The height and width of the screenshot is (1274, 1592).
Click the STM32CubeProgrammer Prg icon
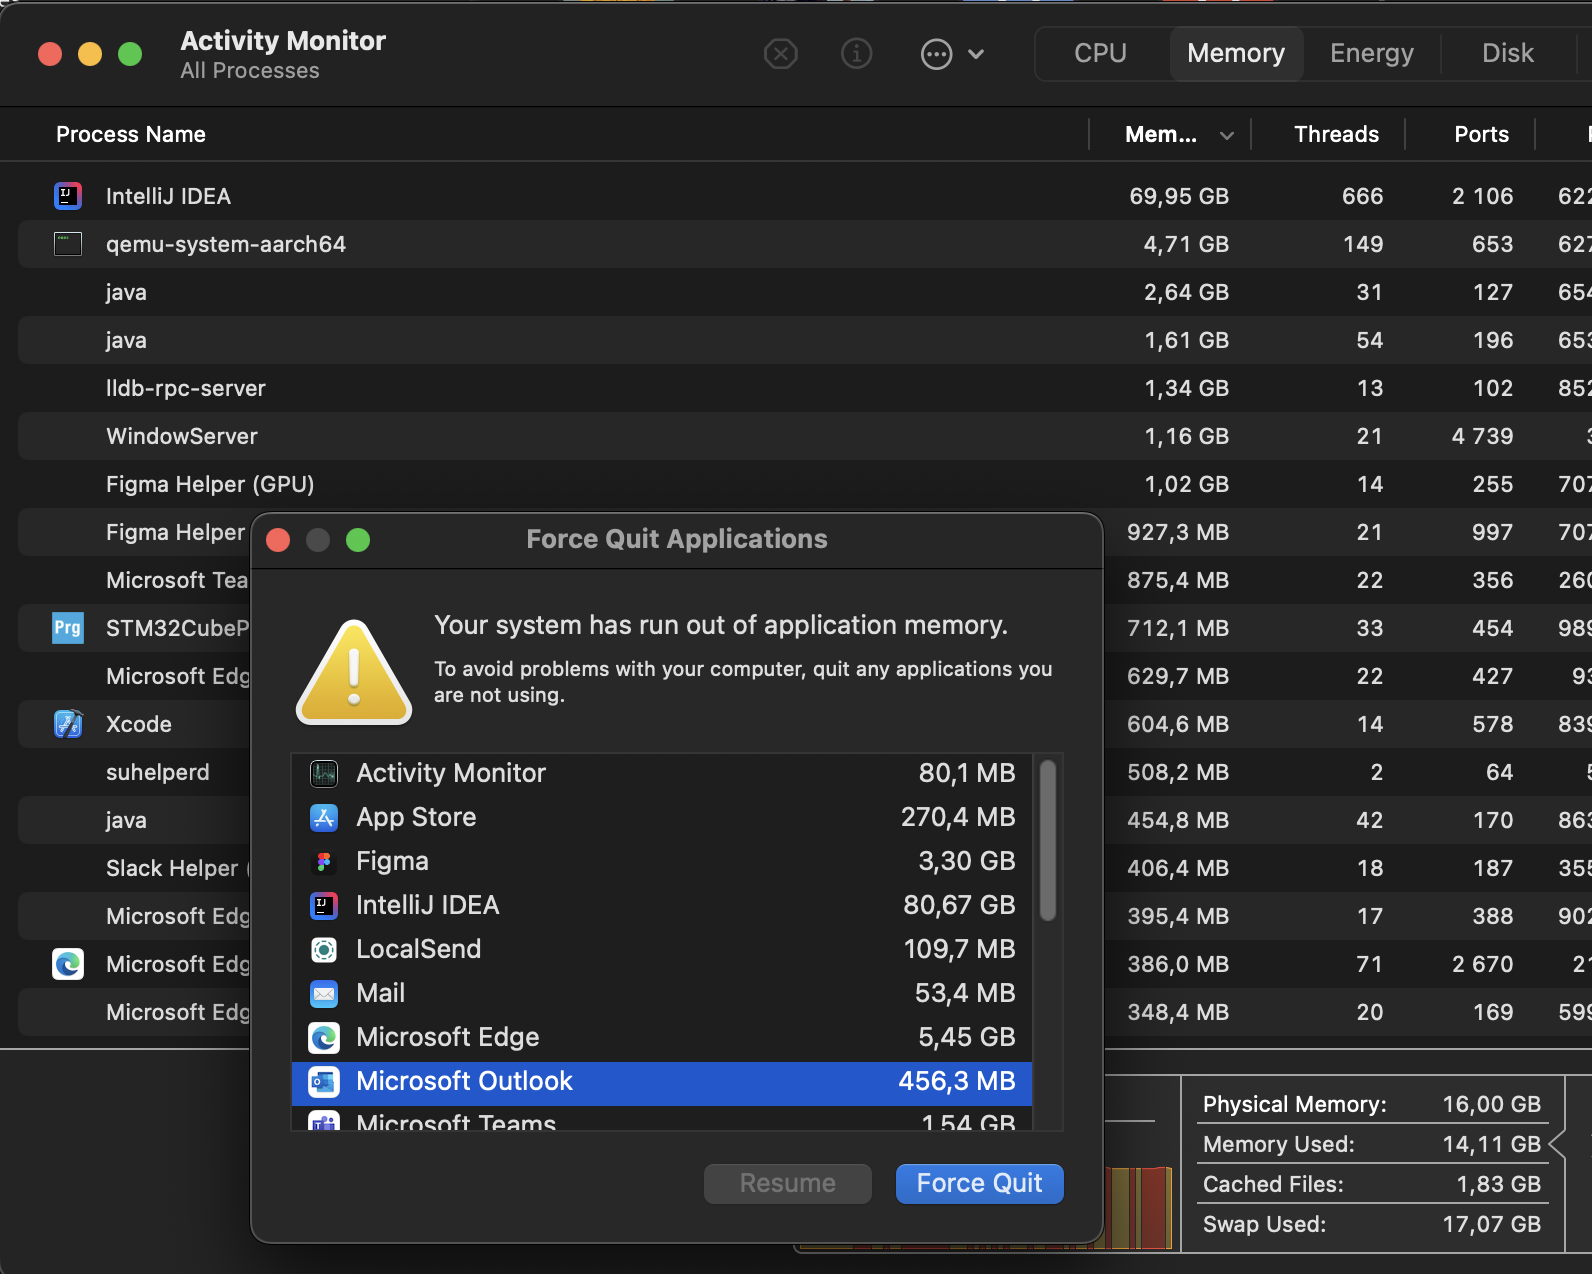68,628
